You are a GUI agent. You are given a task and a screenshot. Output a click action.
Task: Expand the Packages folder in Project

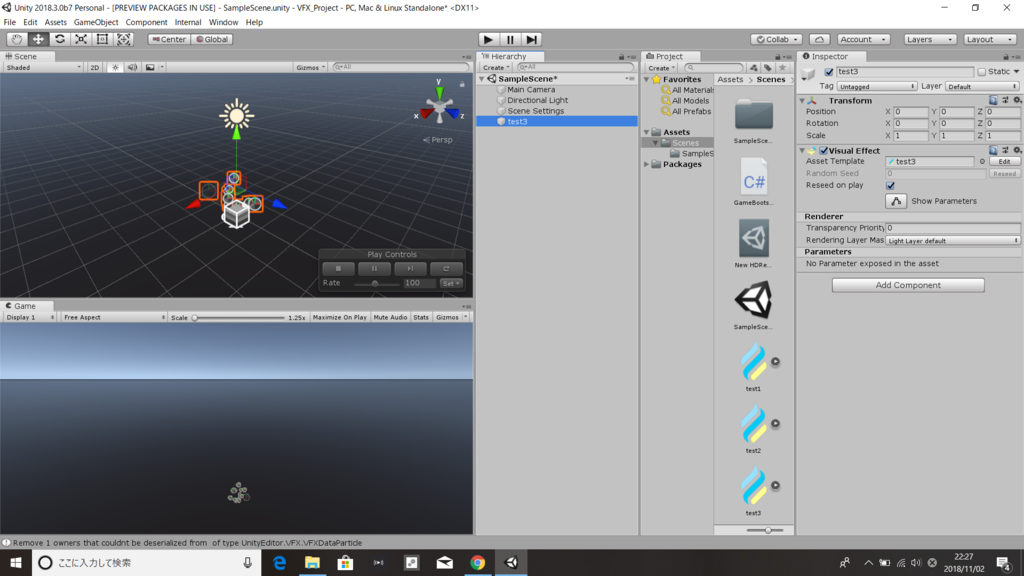tap(647, 164)
